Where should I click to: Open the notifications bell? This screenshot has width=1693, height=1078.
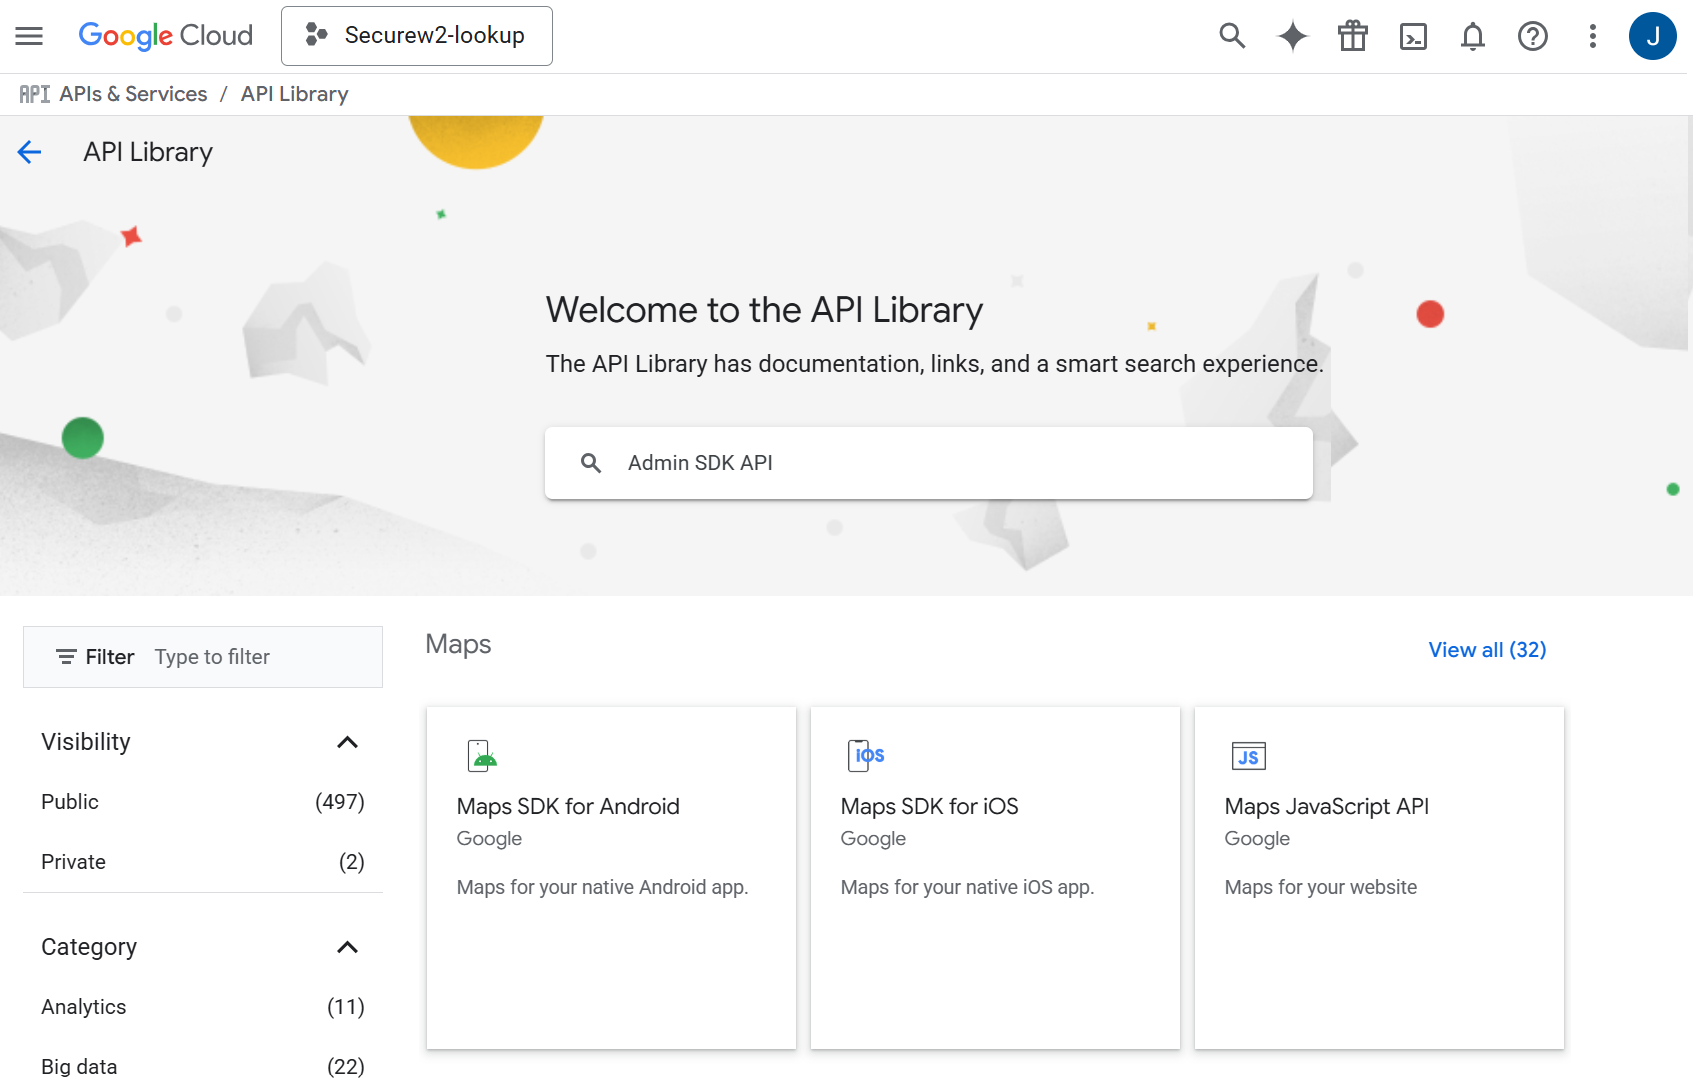tap(1472, 36)
